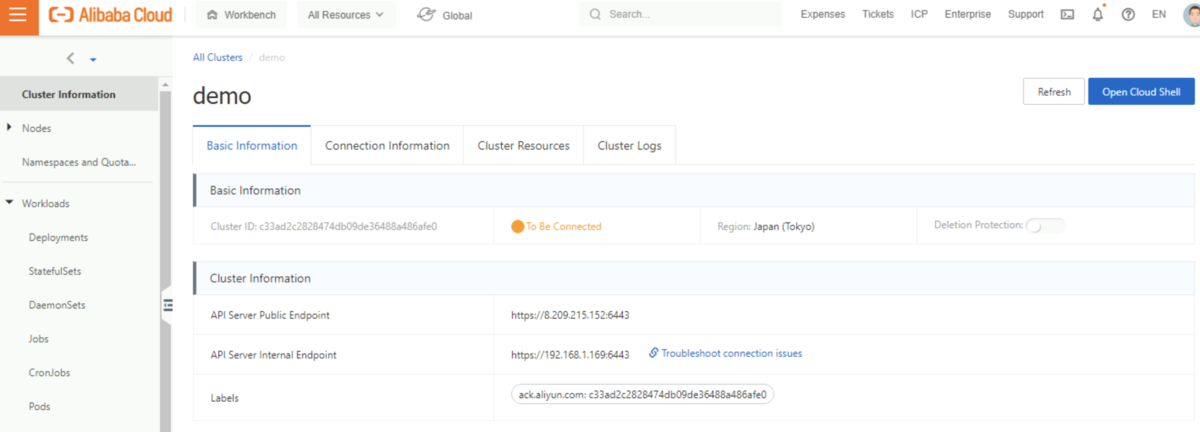Click the Alibaba Cloud logo
Viewport: 1200px width, 432px height.
coord(111,15)
